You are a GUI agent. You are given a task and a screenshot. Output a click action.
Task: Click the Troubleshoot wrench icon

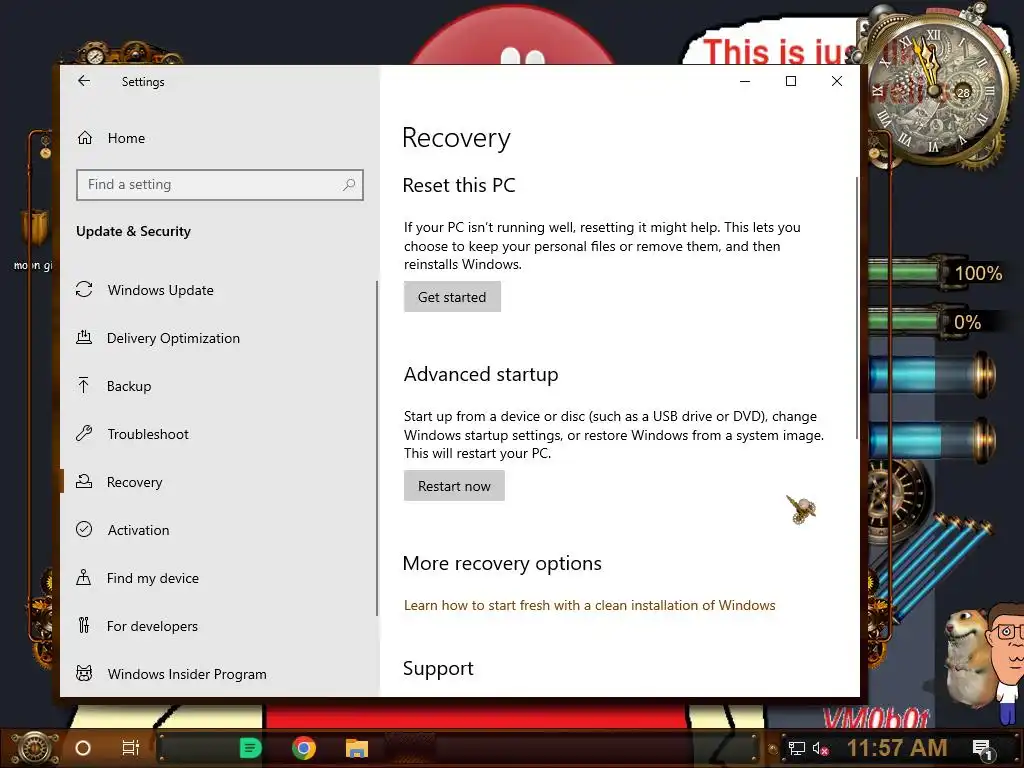[84, 433]
